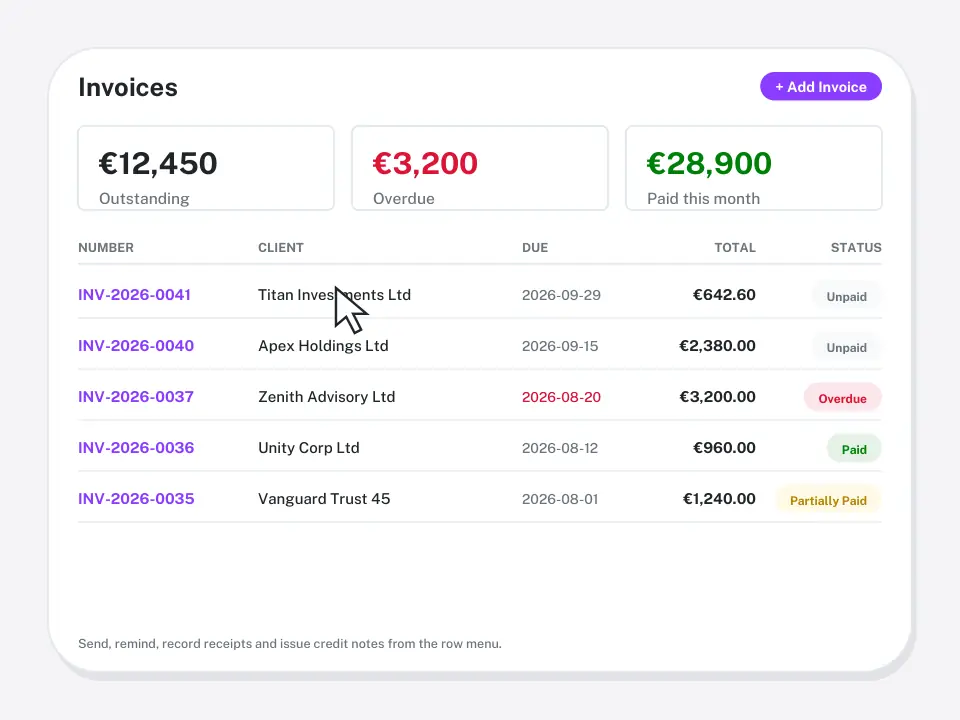Click due date 2026-09-15
Screen dimensions: 960x720
560,346
